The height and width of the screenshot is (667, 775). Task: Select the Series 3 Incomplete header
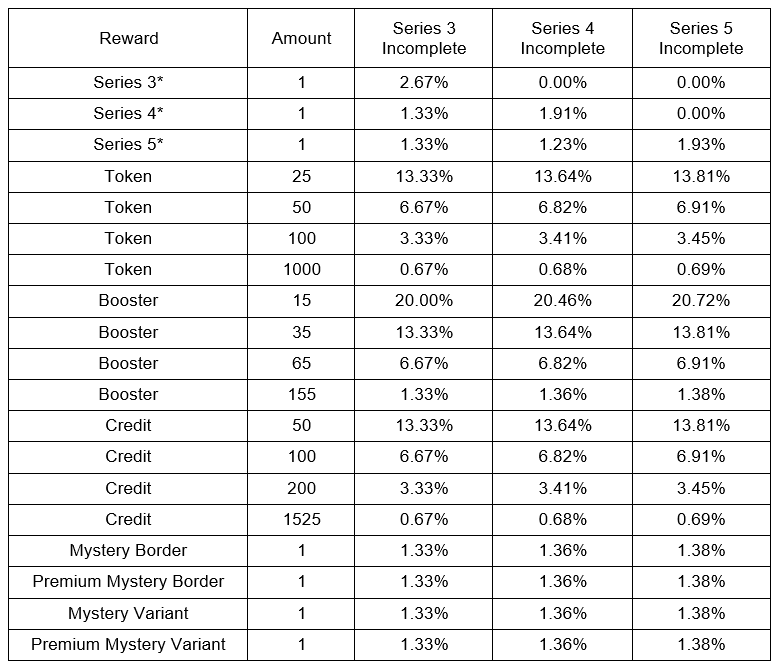(x=423, y=39)
